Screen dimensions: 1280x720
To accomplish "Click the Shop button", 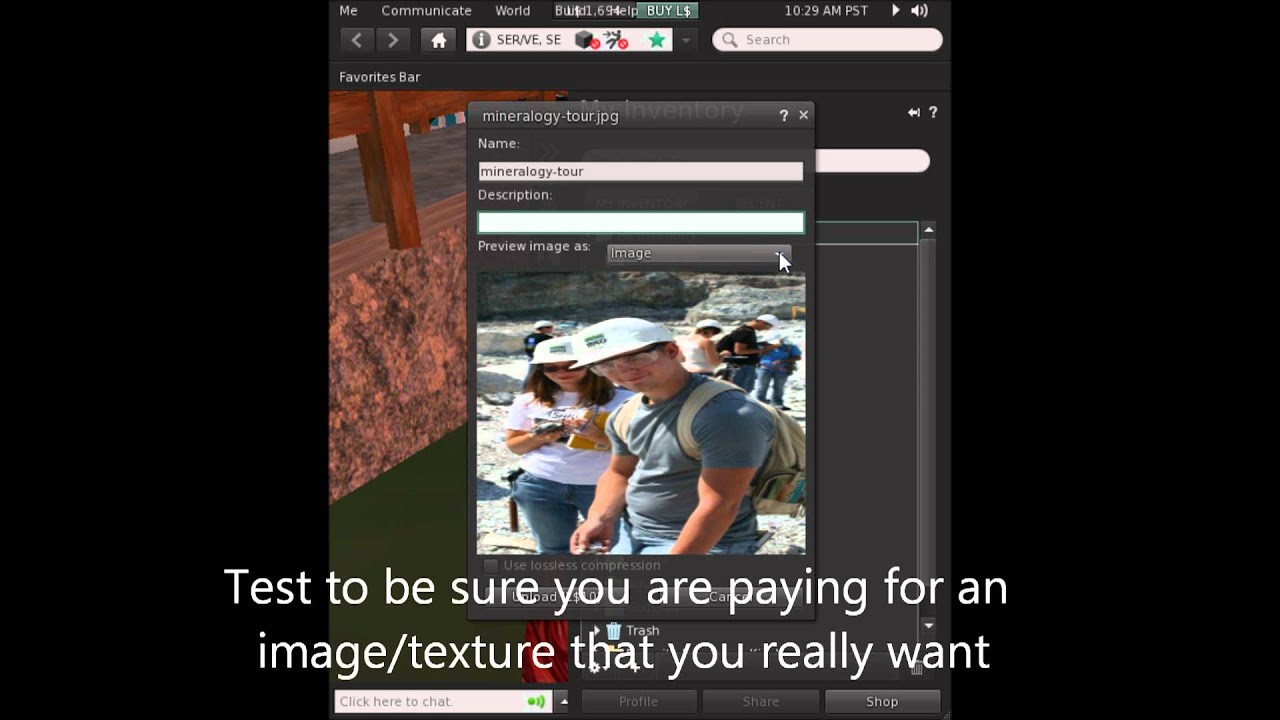I will (882, 702).
